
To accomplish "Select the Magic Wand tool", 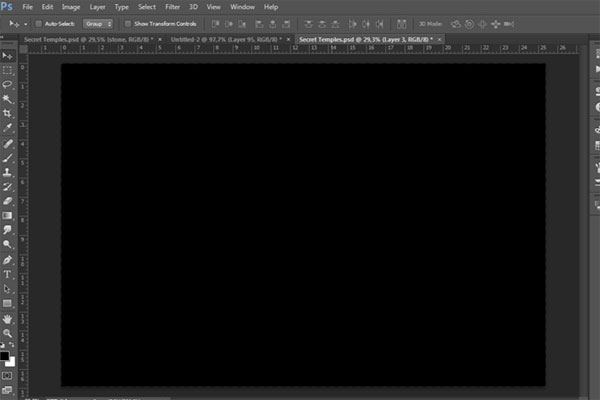I will [8, 100].
